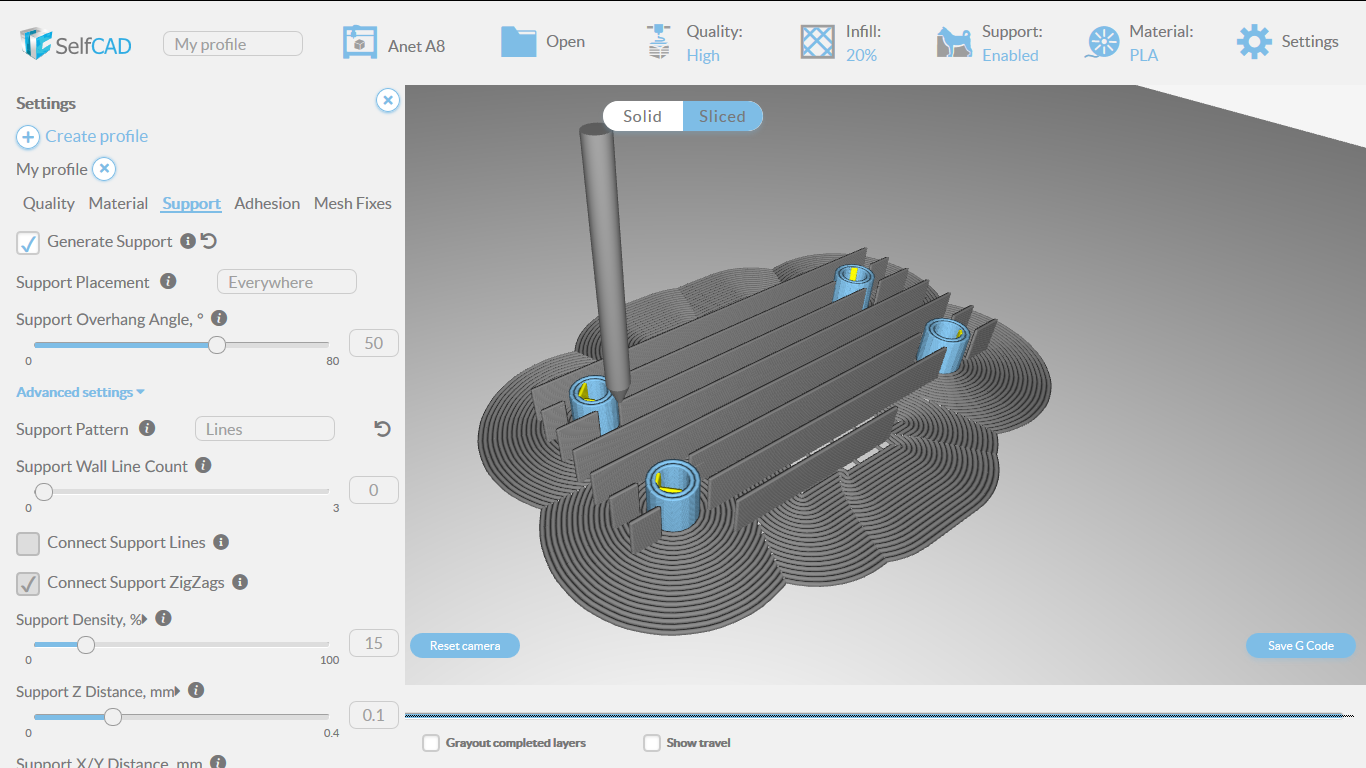Click the Anet A8 printer name
Screen dimensions: 1366x768
tap(416, 45)
